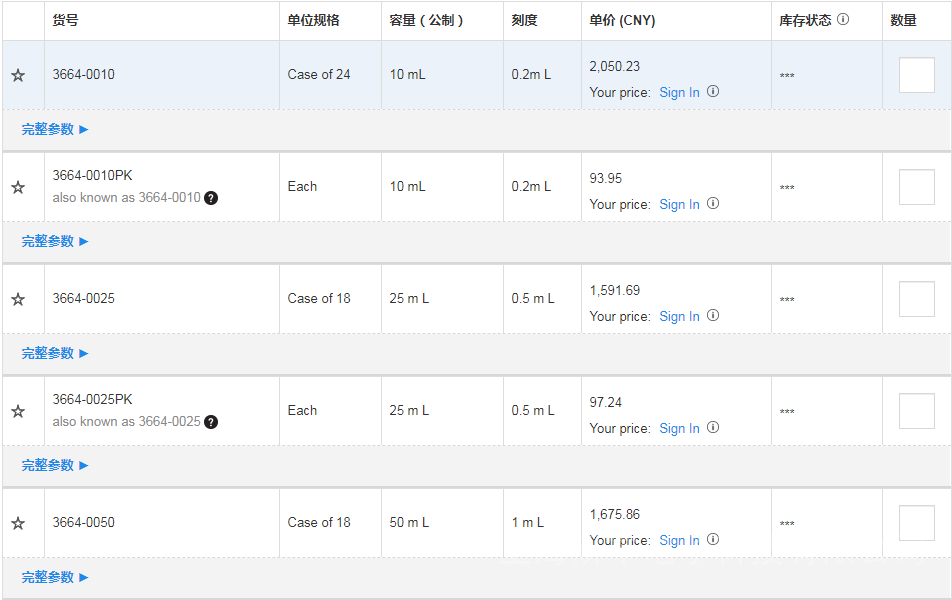Click Sign In for the 1,675.86 price
Viewport: 952px width, 600px height.
pos(679,540)
